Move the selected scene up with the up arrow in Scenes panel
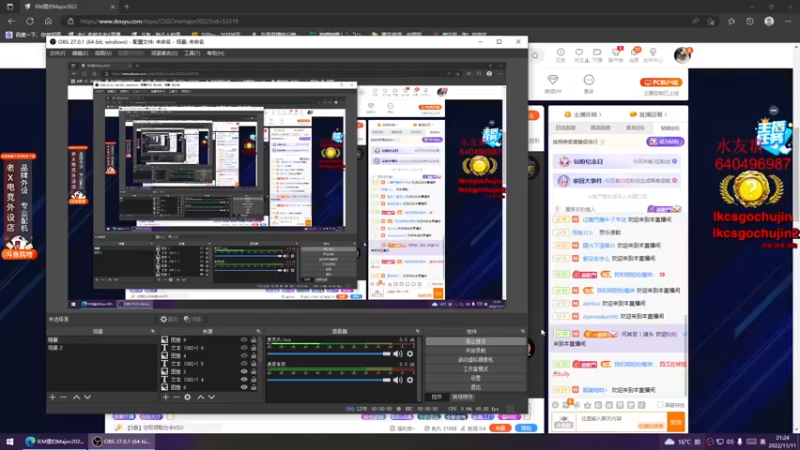Viewport: 800px width, 450px height. [x=76, y=397]
